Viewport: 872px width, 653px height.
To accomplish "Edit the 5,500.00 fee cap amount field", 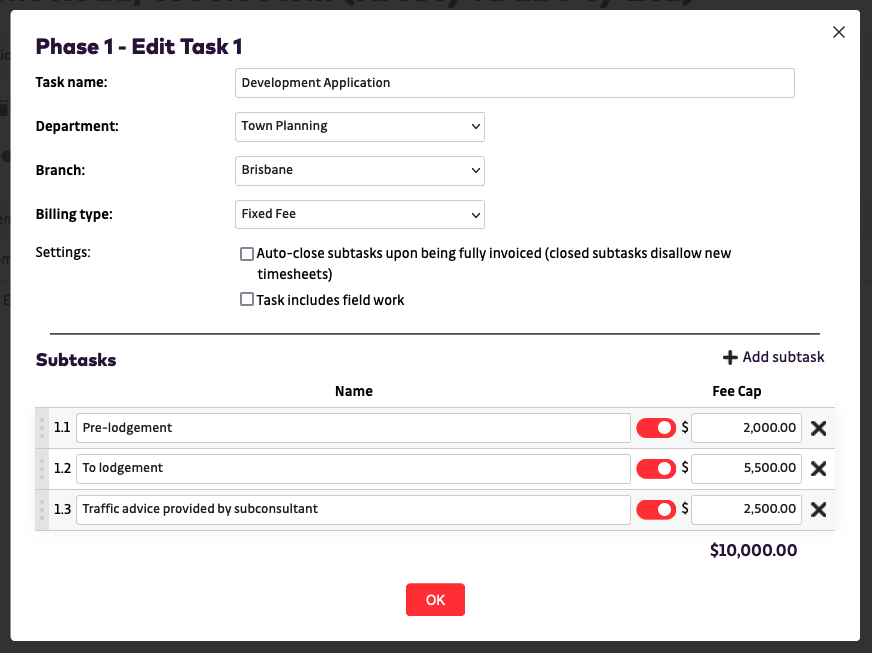I will coord(746,468).
